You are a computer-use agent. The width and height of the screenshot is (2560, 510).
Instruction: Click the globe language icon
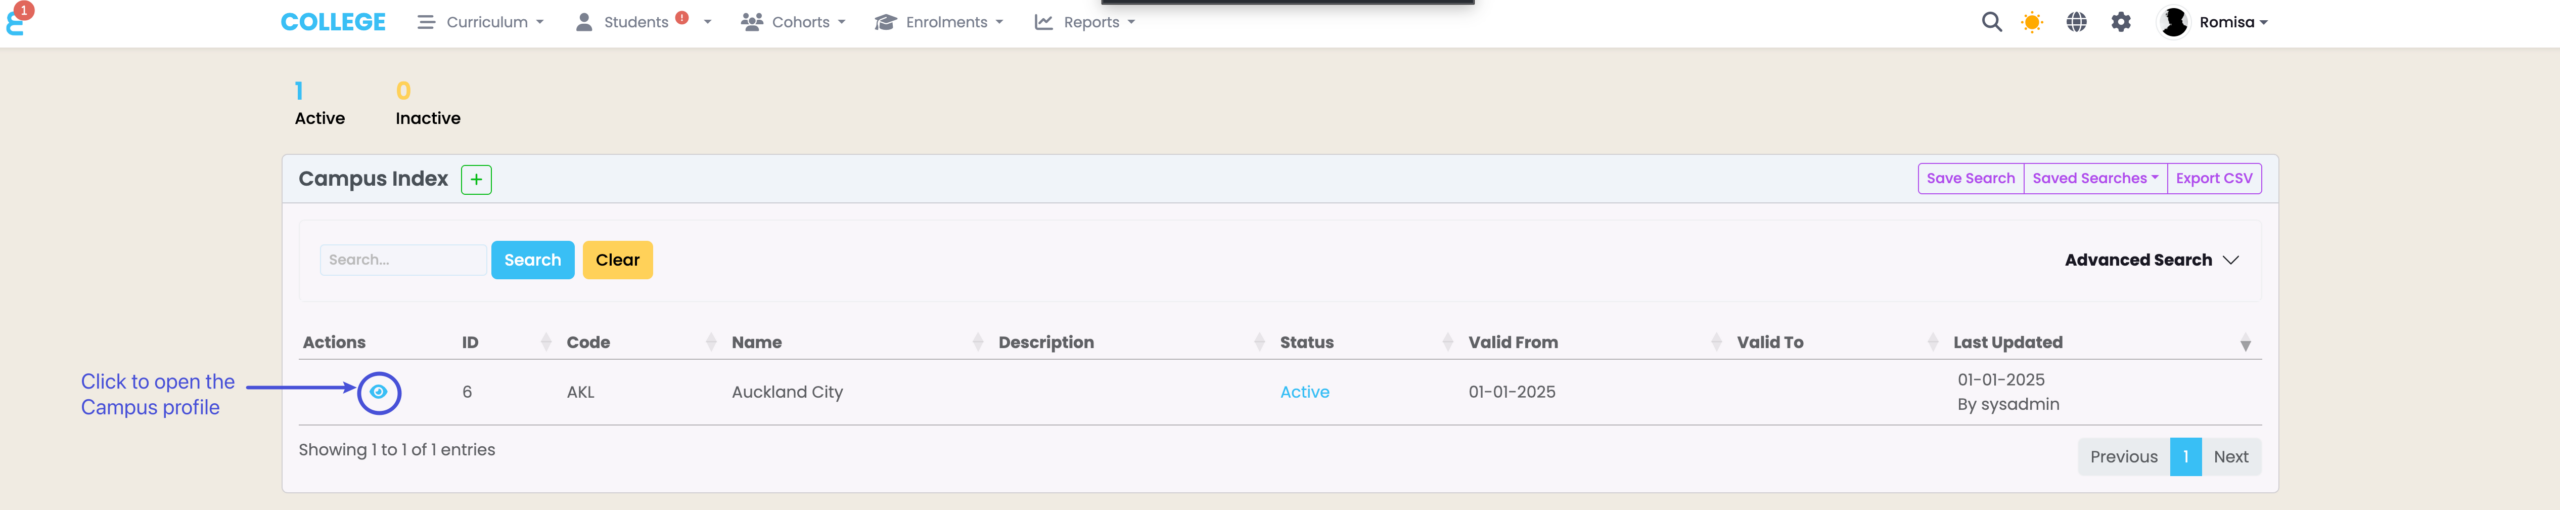(x=2076, y=22)
